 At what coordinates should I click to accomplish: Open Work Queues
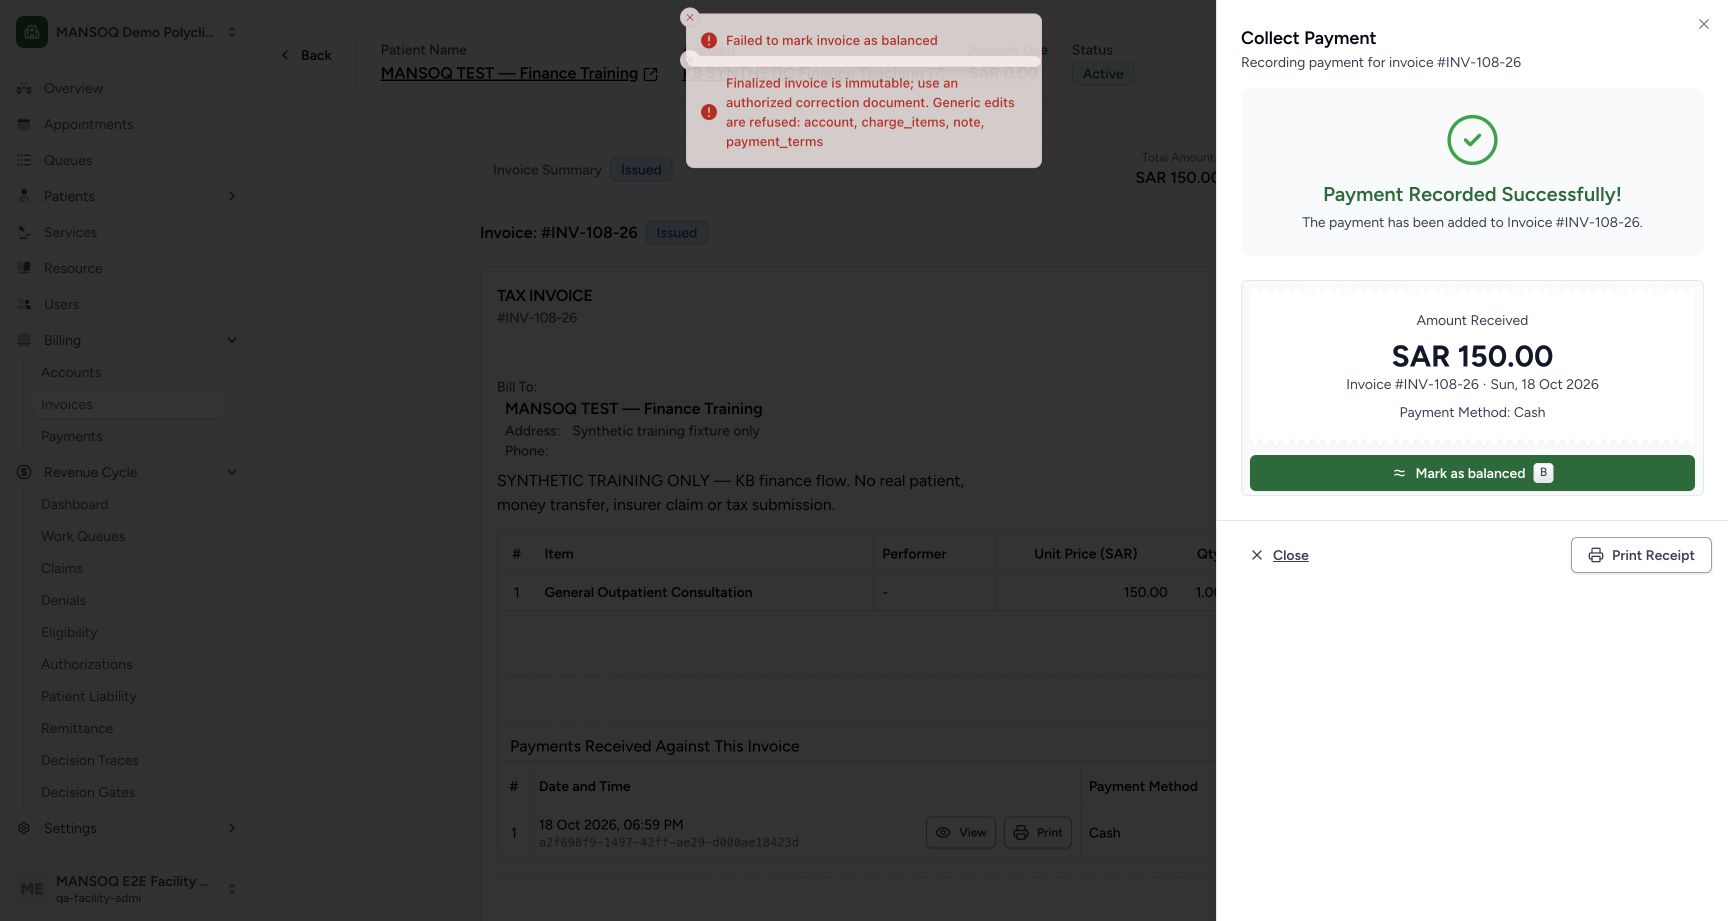(83, 536)
